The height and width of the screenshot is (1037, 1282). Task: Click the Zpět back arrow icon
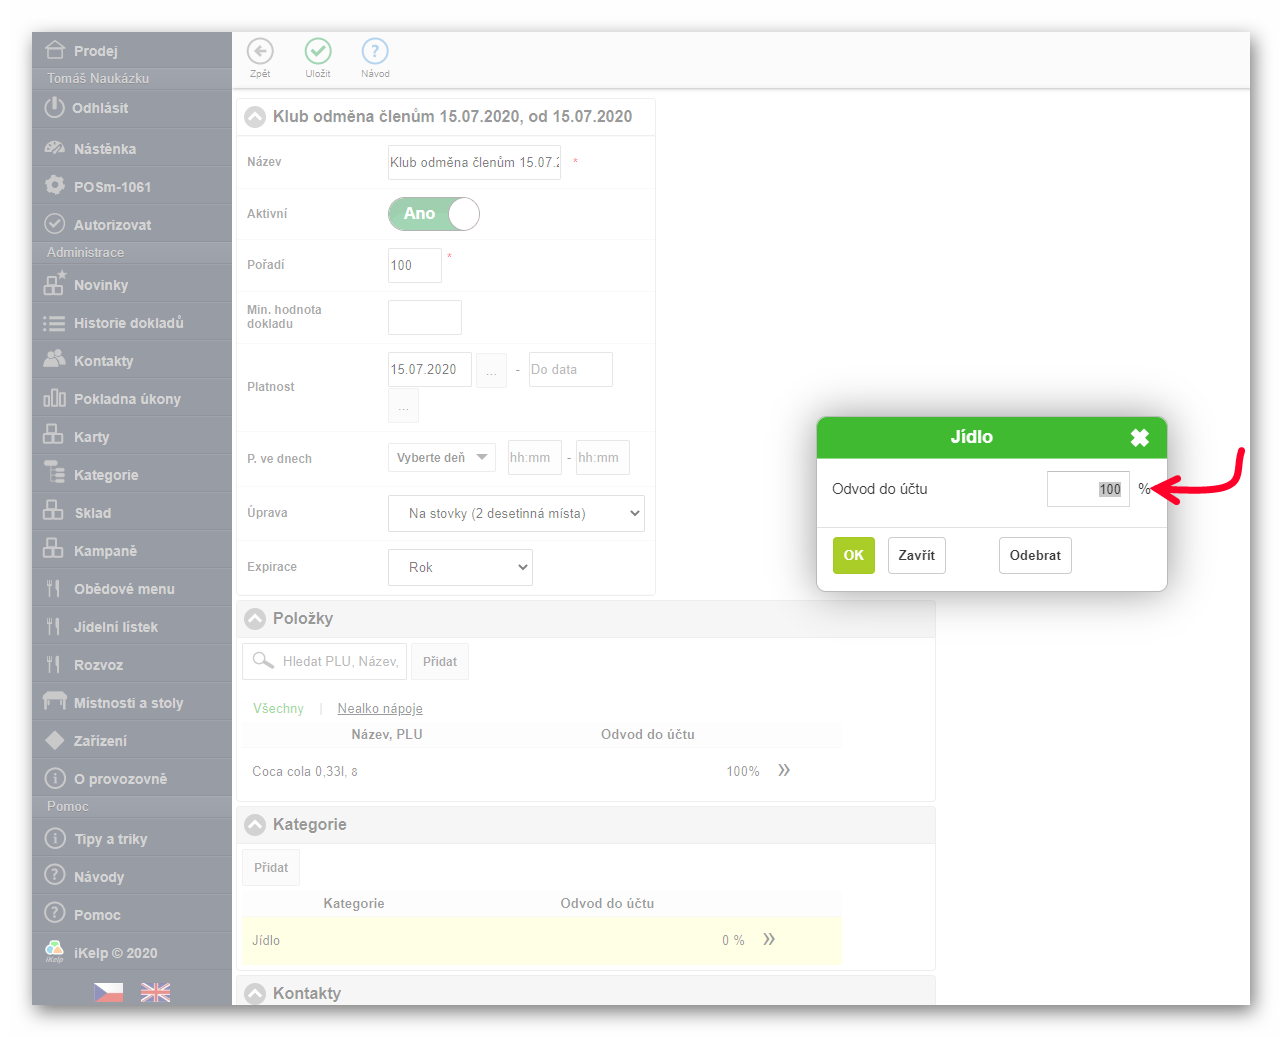tap(260, 52)
